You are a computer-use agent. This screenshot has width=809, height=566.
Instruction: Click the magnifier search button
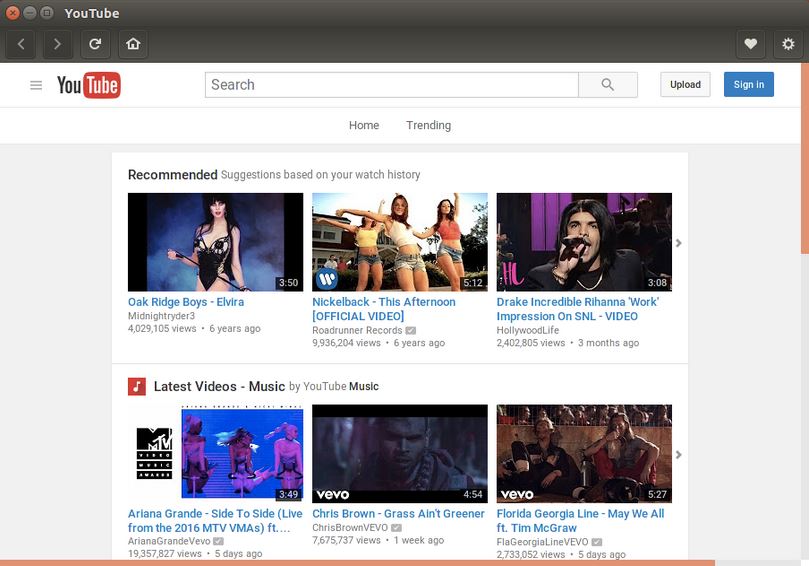(608, 85)
